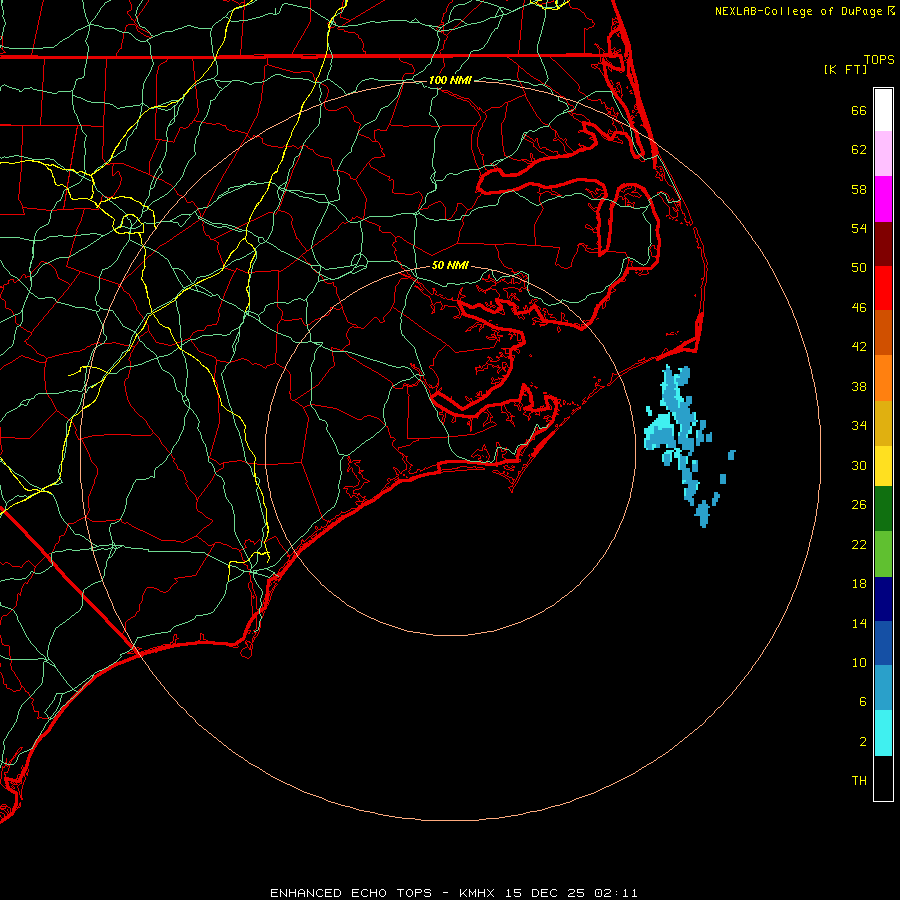
Task: Select the dark green 26 kft legend swatch
Action: 883,509
